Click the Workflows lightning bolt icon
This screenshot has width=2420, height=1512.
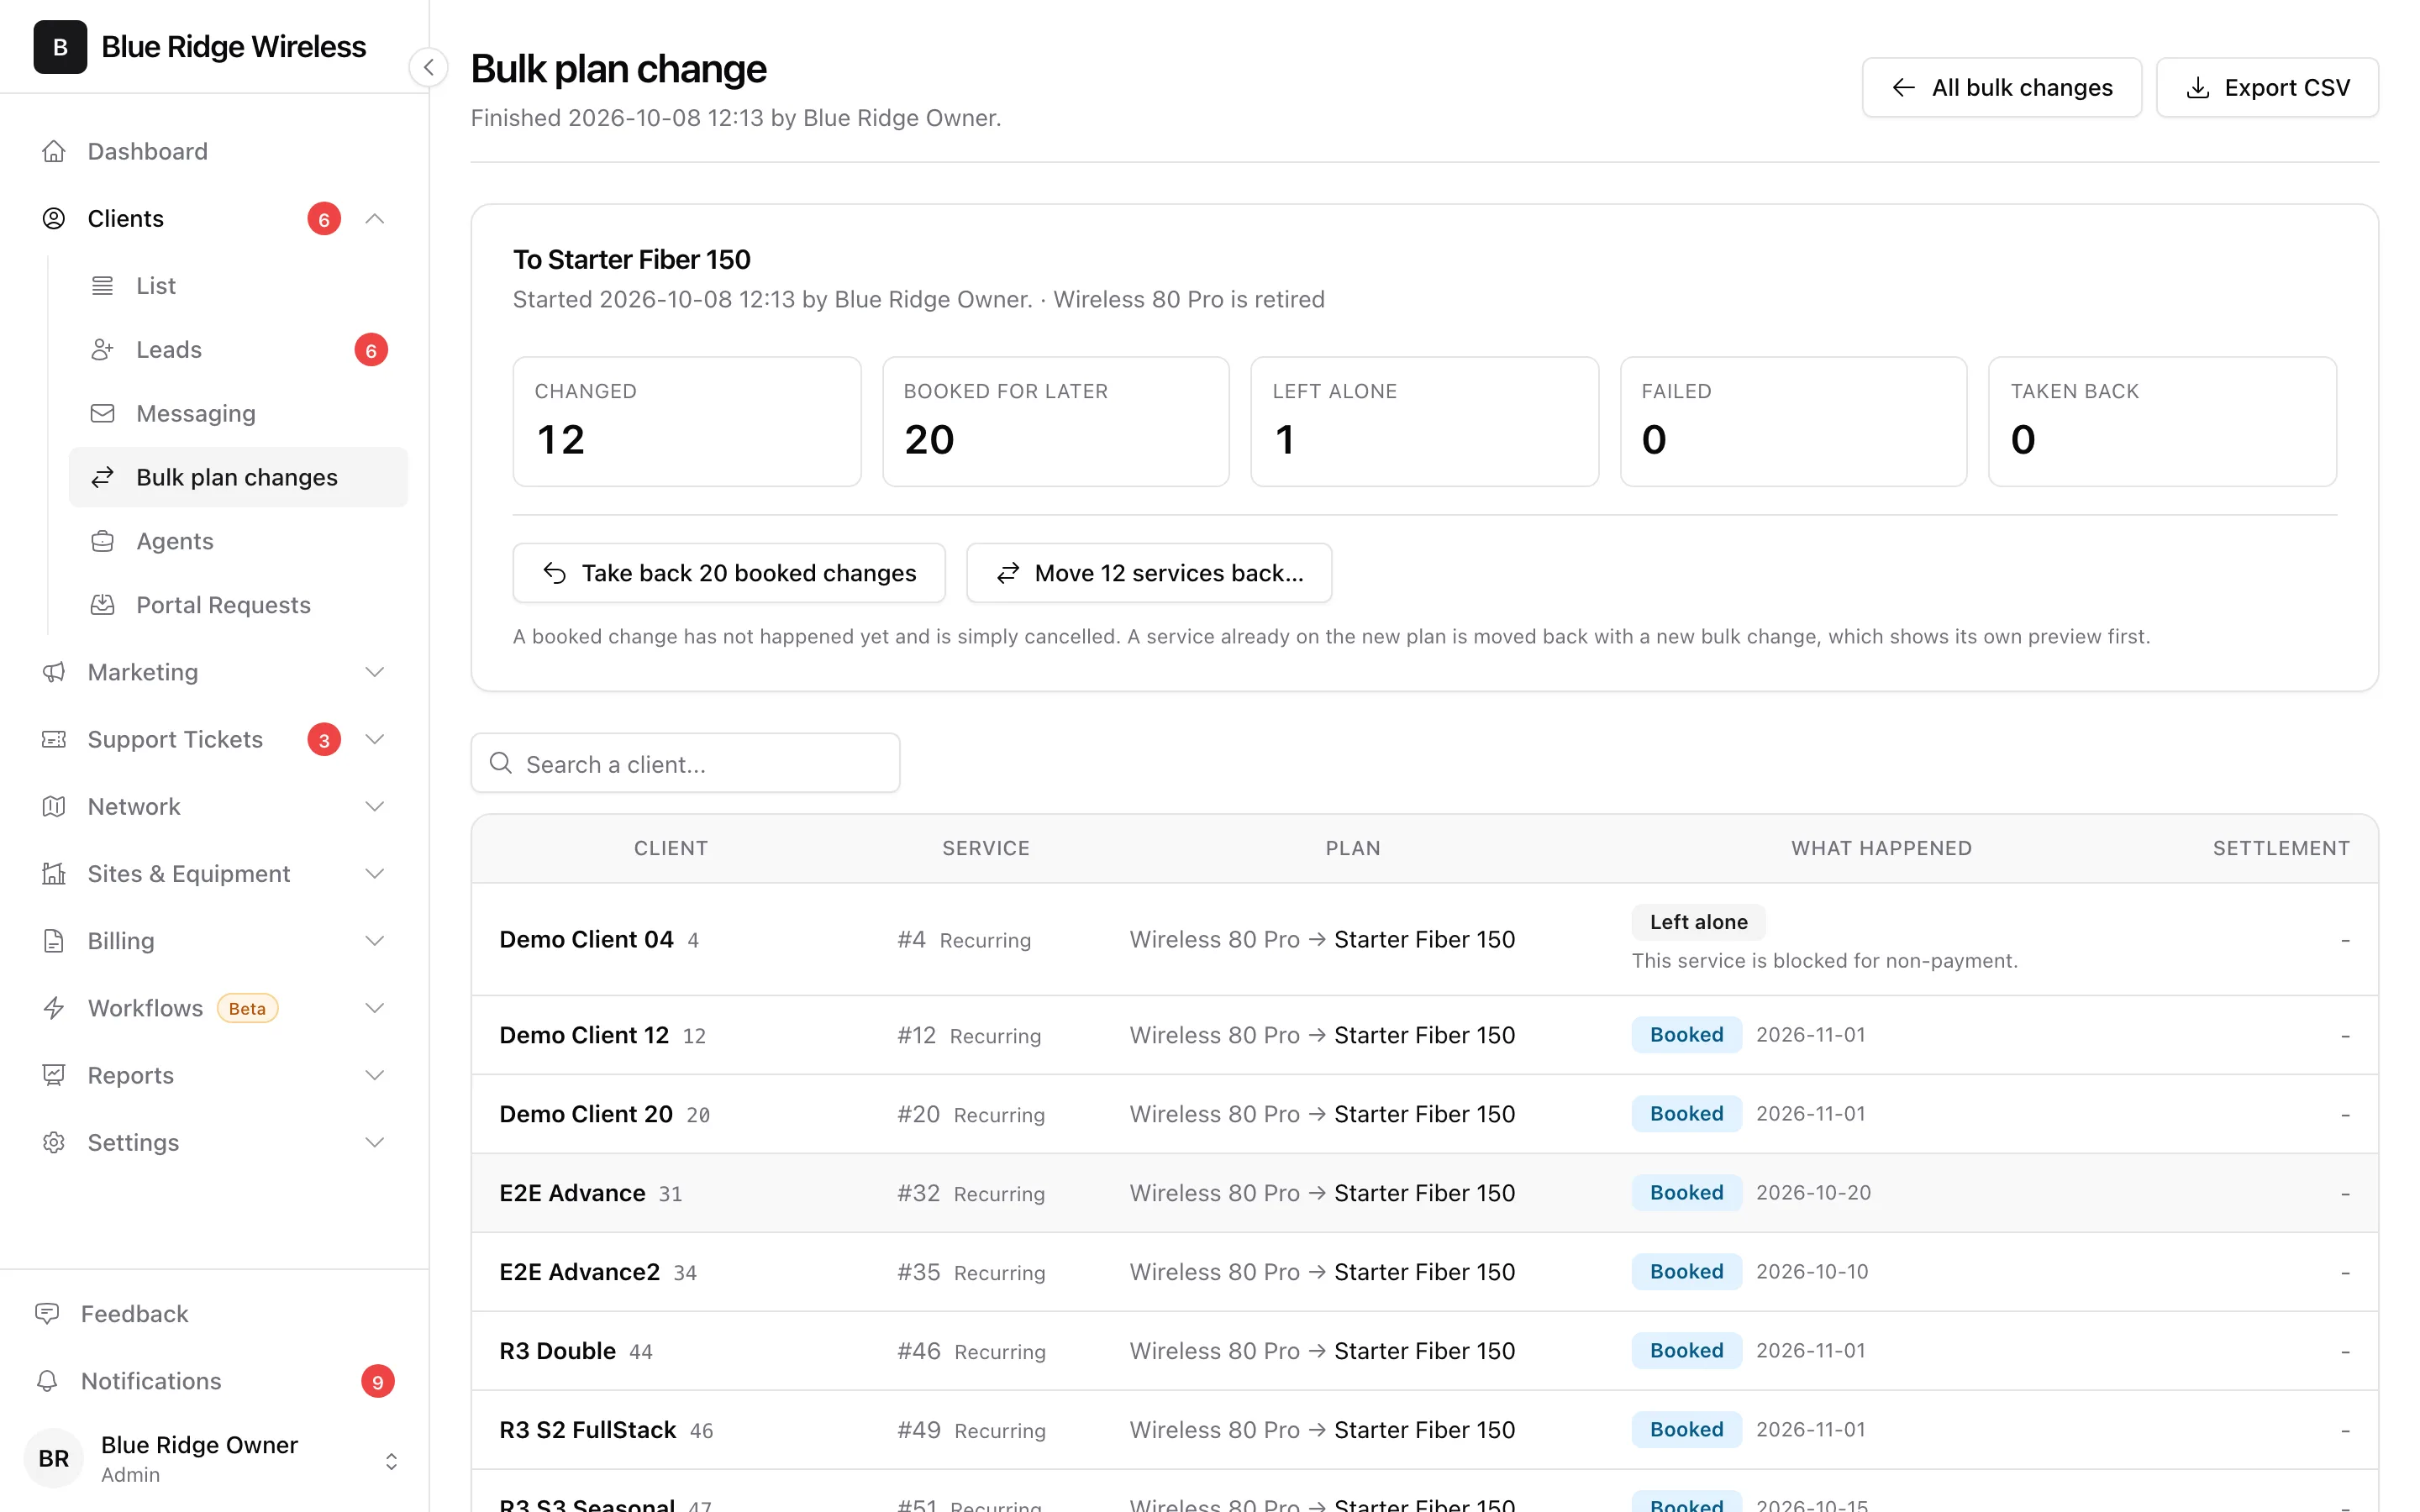54,1008
